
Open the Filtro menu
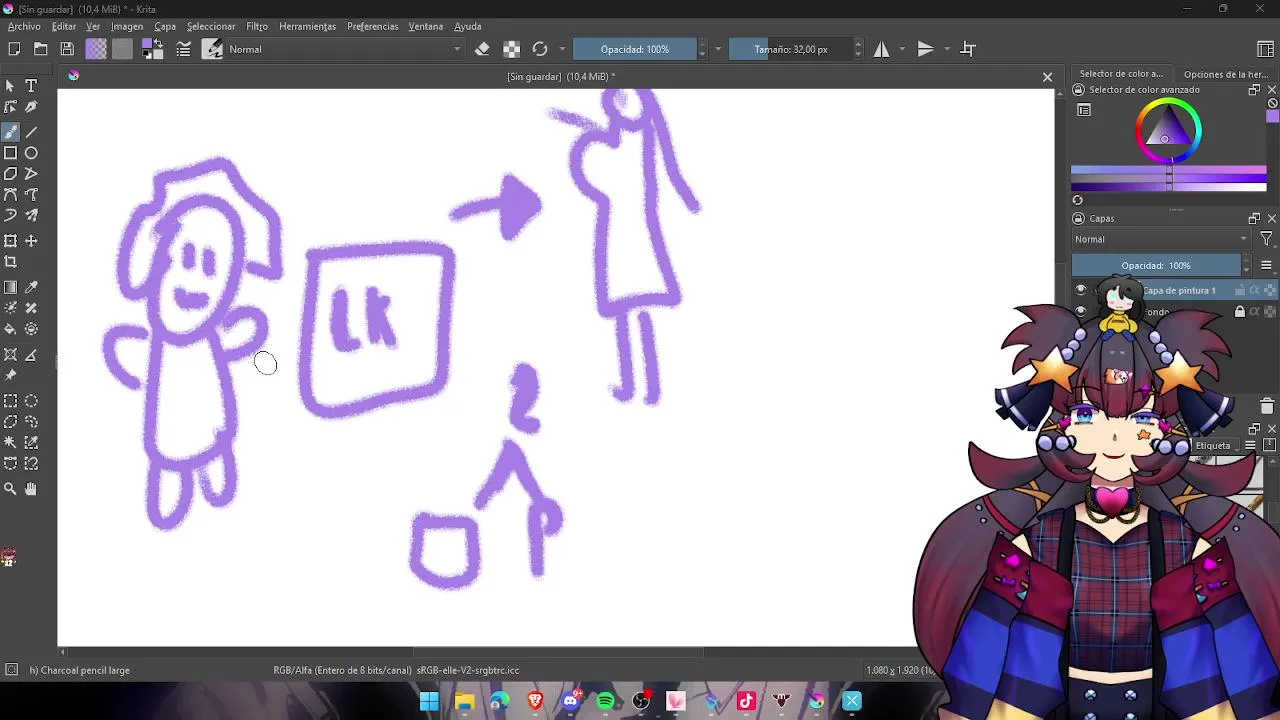click(257, 26)
